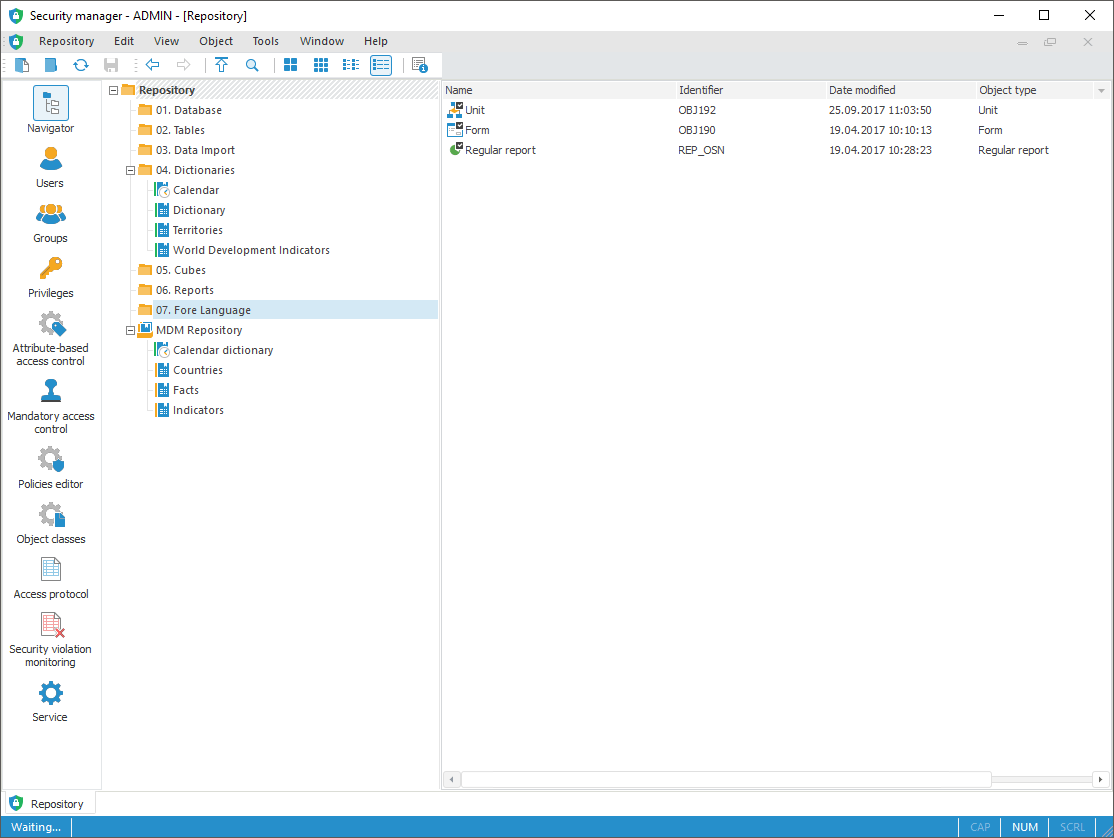This screenshot has height=838, width=1114.
Task: Select the Repository tab at bottom
Action: 50,803
